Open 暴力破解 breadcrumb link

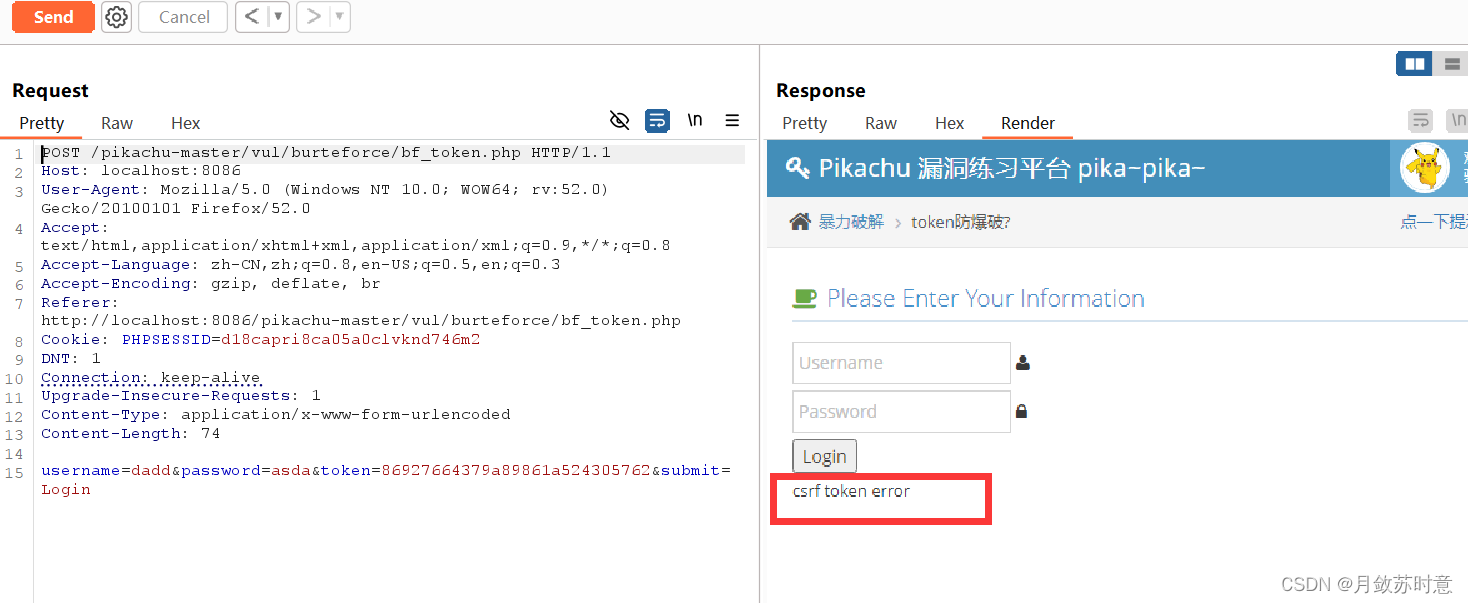point(851,222)
